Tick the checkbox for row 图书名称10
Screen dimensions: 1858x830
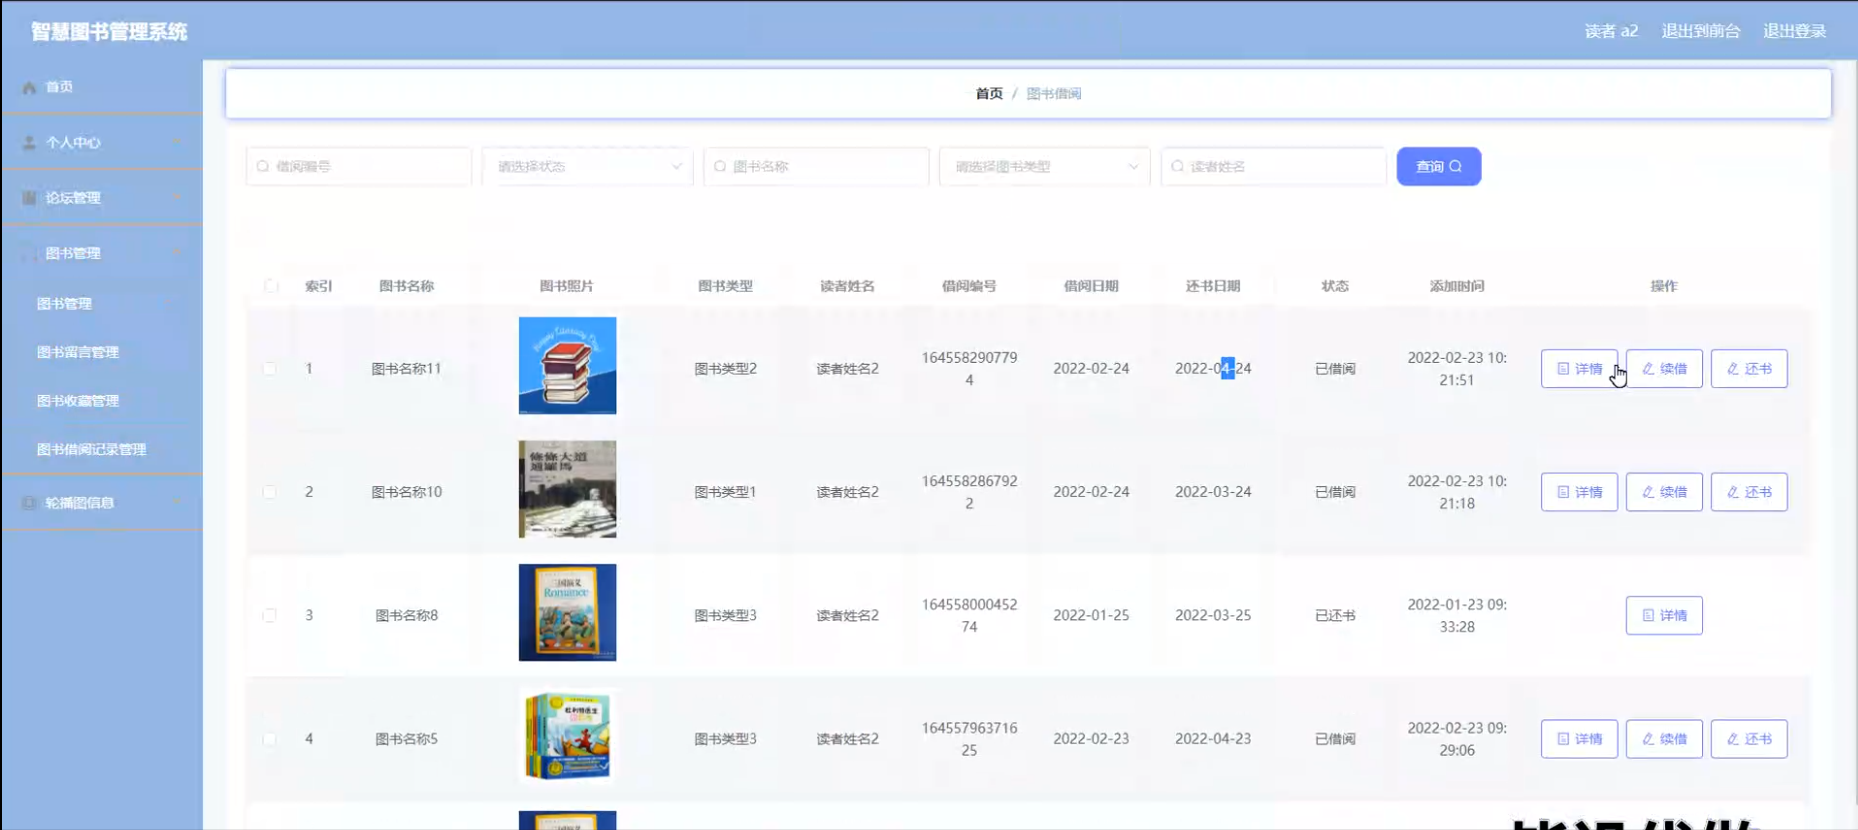pos(270,492)
